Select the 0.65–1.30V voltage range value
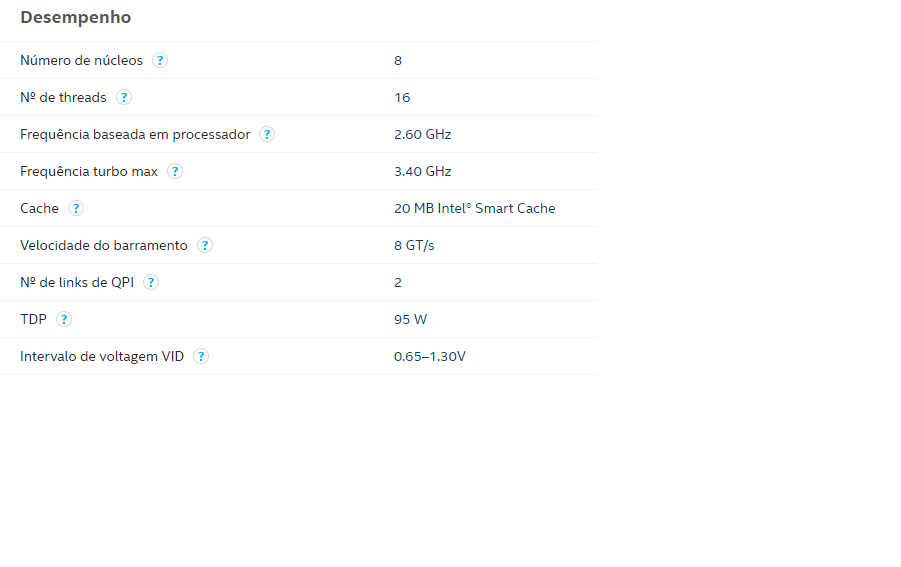901x567 pixels. click(430, 356)
